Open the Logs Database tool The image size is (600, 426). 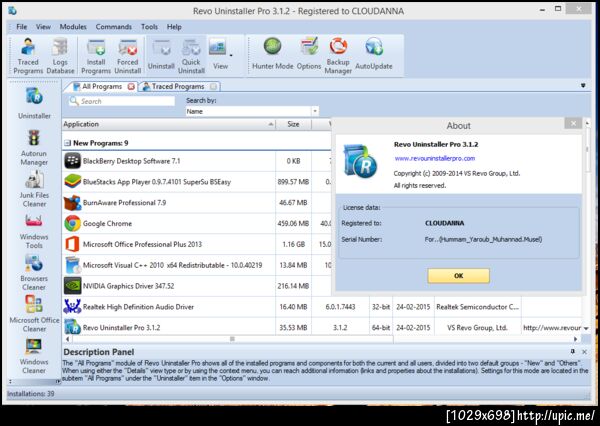(60, 56)
